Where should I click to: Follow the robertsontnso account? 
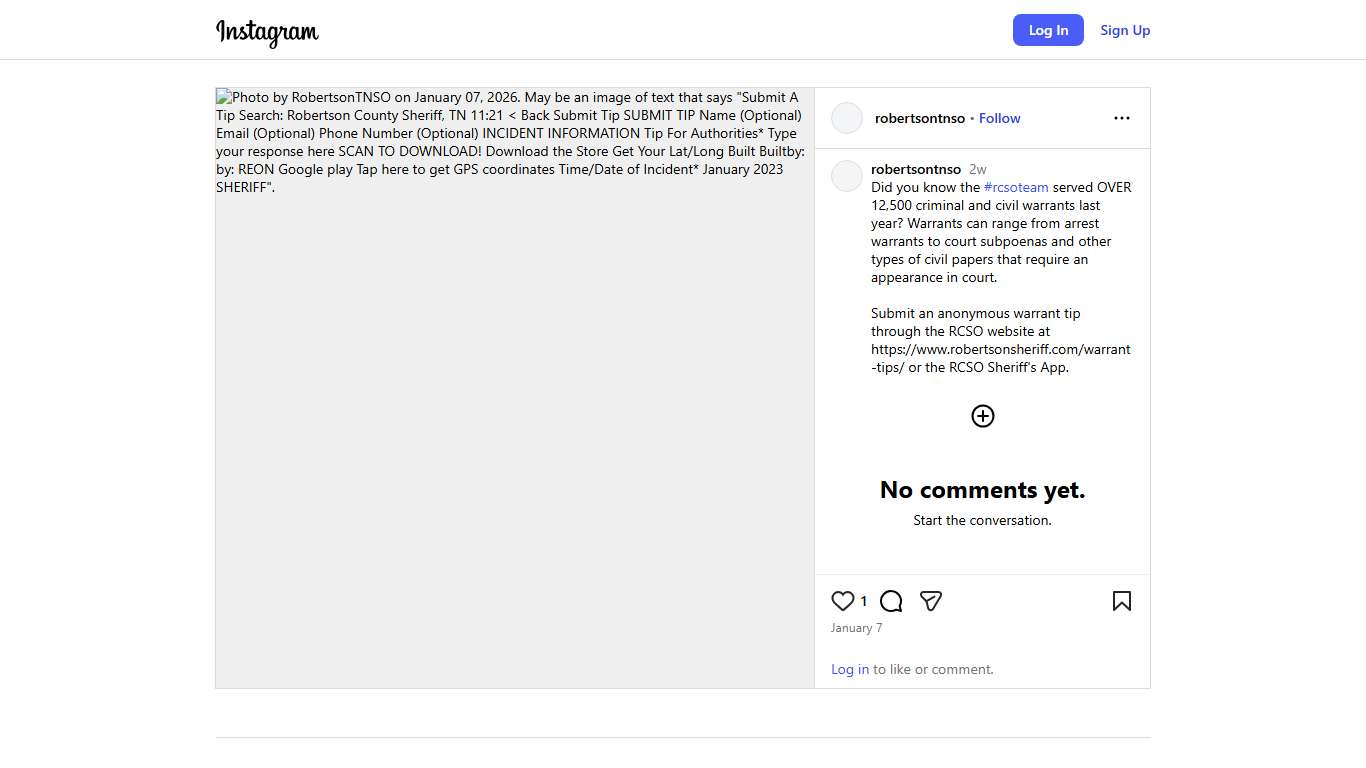tap(999, 118)
